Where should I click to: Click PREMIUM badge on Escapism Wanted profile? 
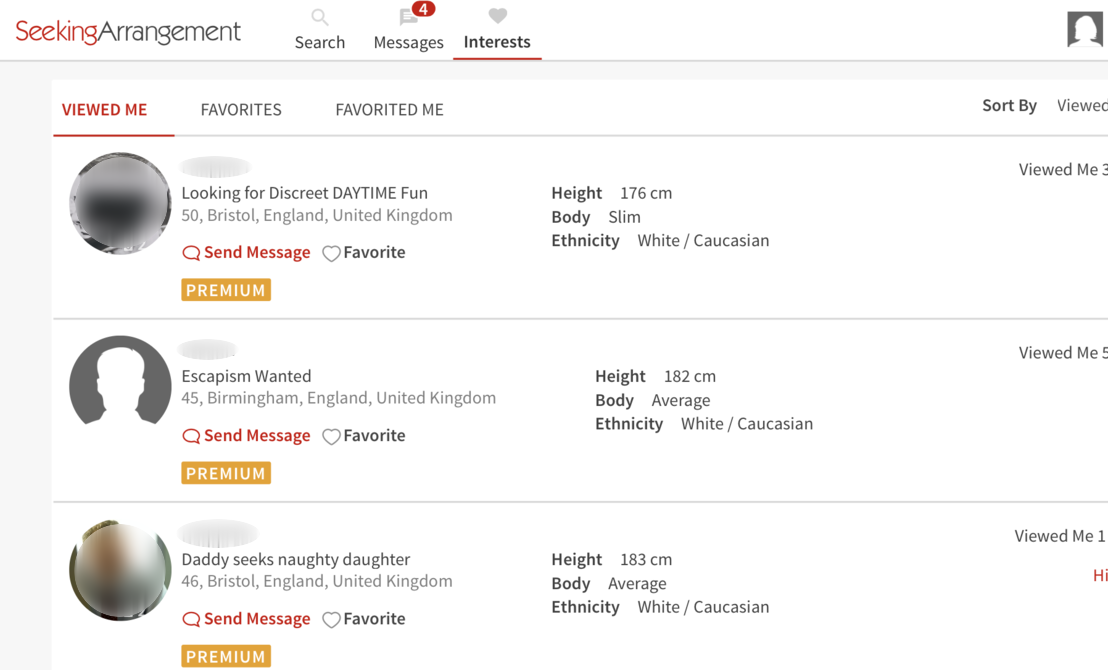tap(226, 473)
